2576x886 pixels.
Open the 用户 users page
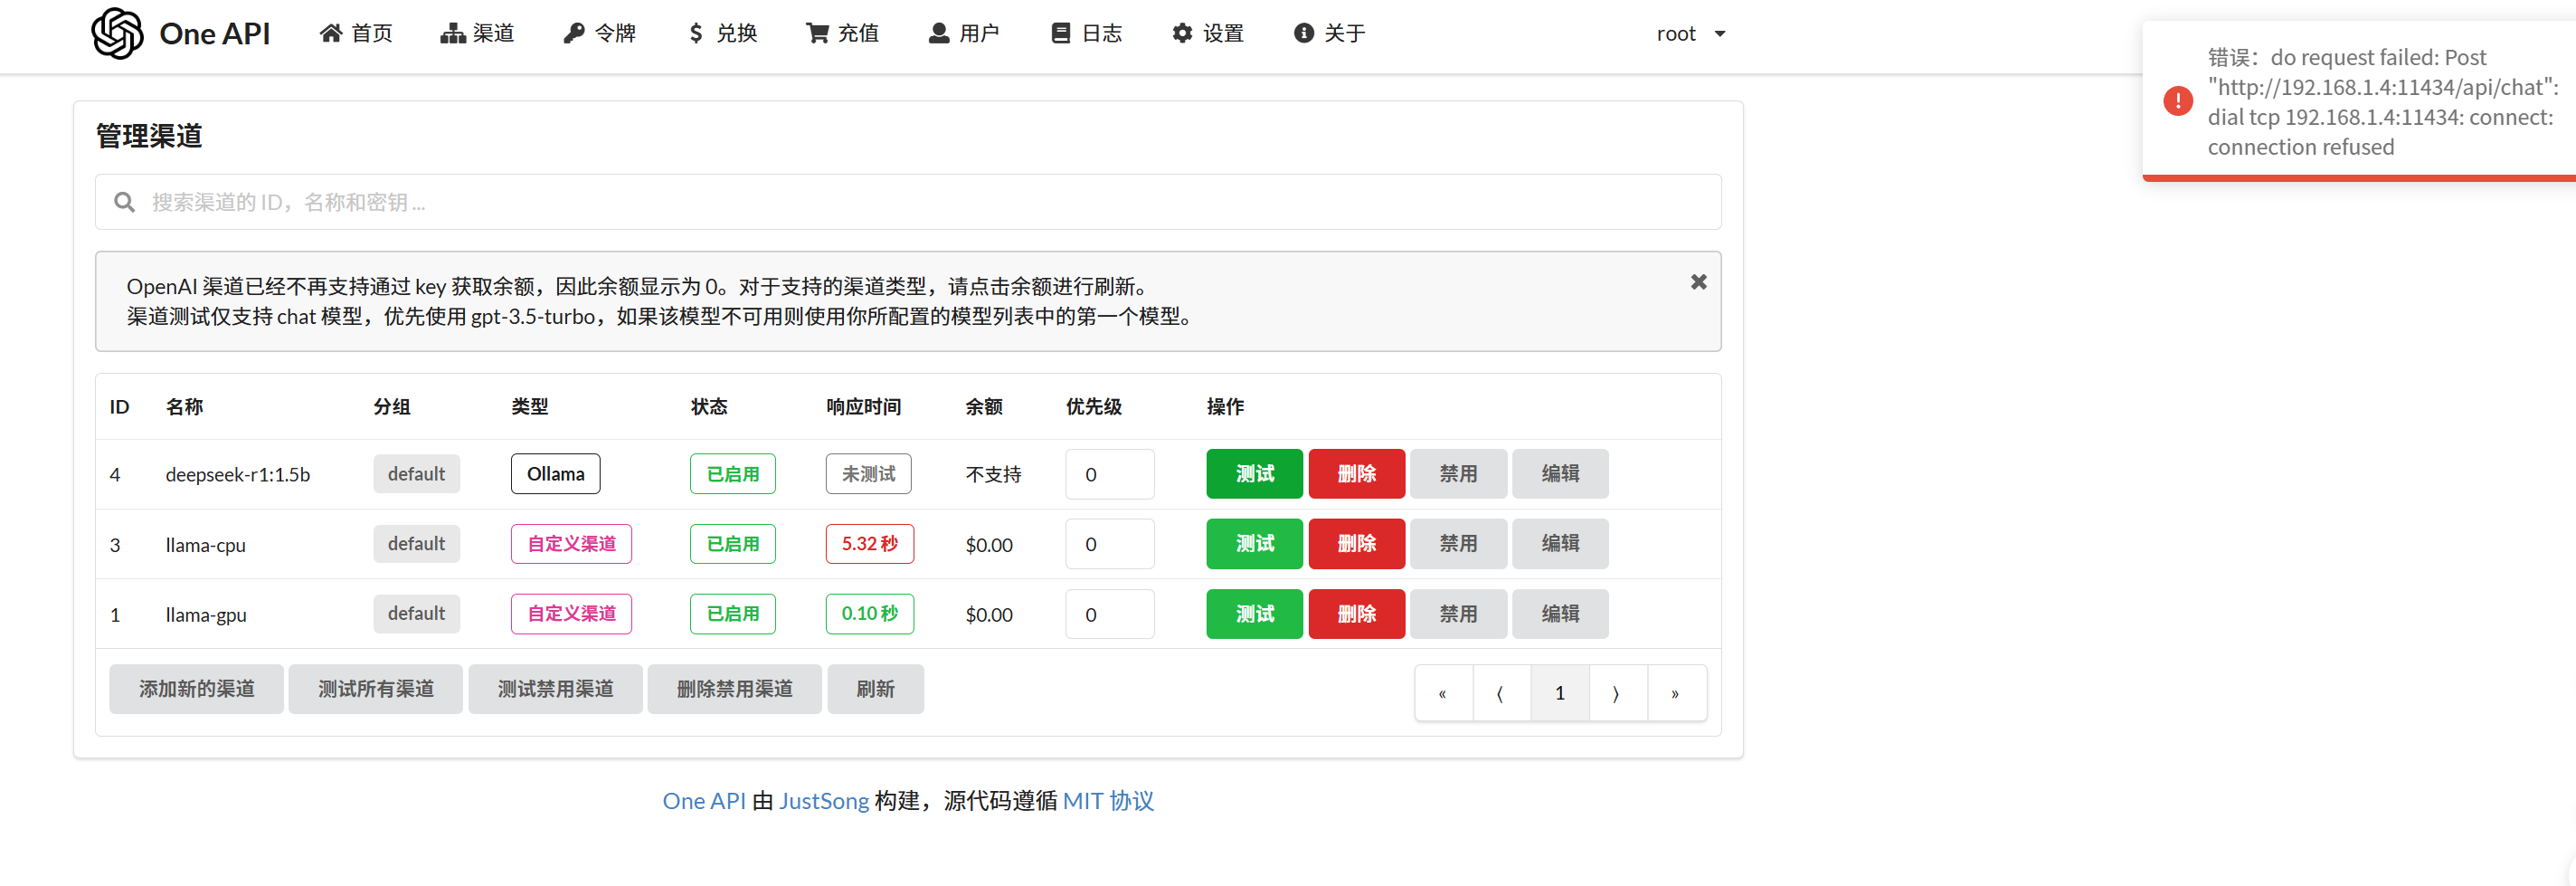click(x=964, y=34)
